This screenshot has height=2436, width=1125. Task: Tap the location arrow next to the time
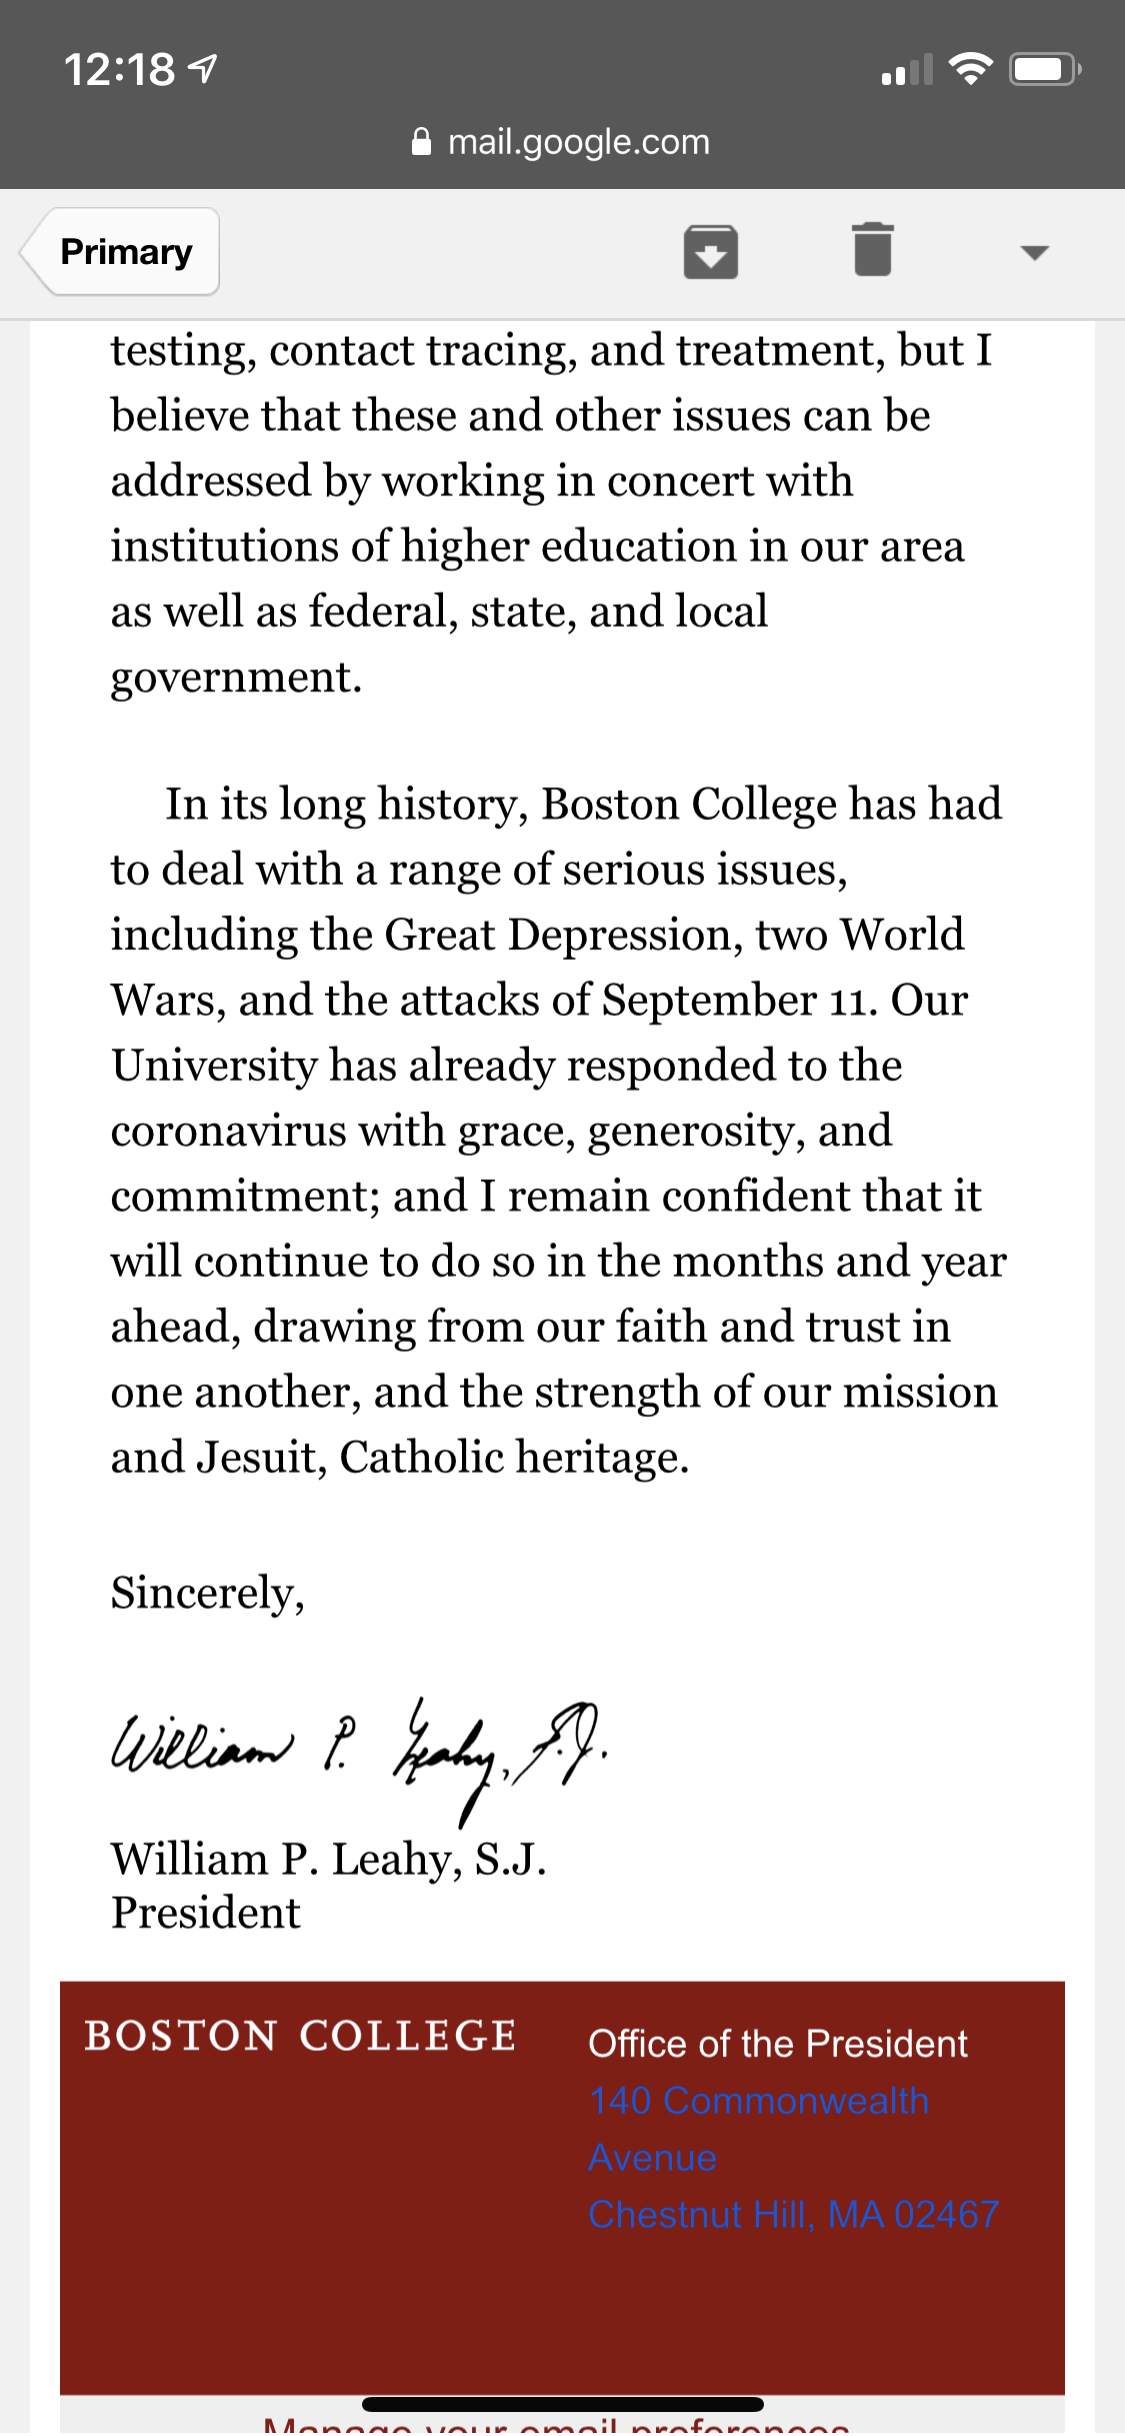pos(204,69)
